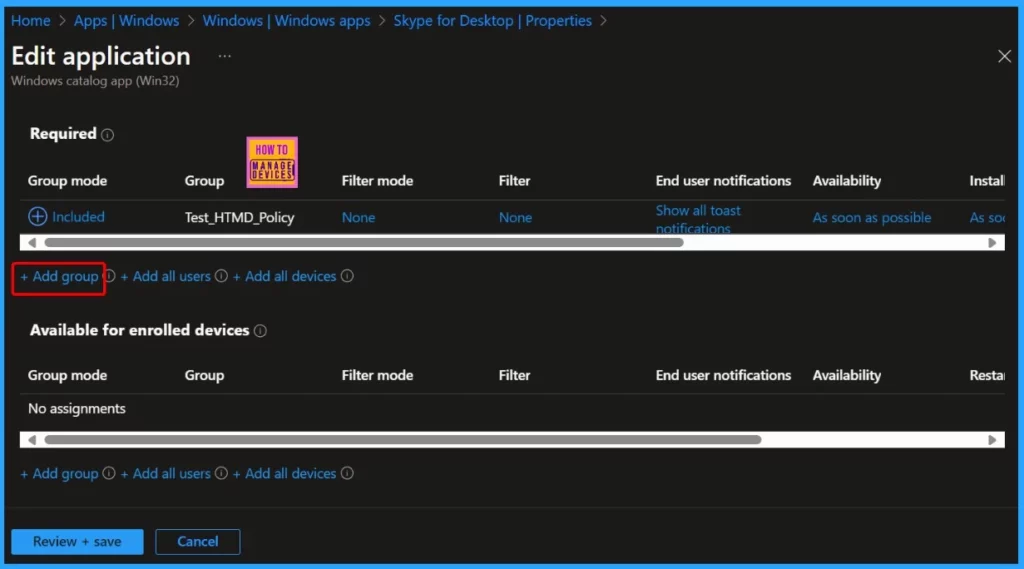Screen dimensions: 1024x569
Task: Click Available table Group column header
Action: pyautogui.click(x=204, y=376)
